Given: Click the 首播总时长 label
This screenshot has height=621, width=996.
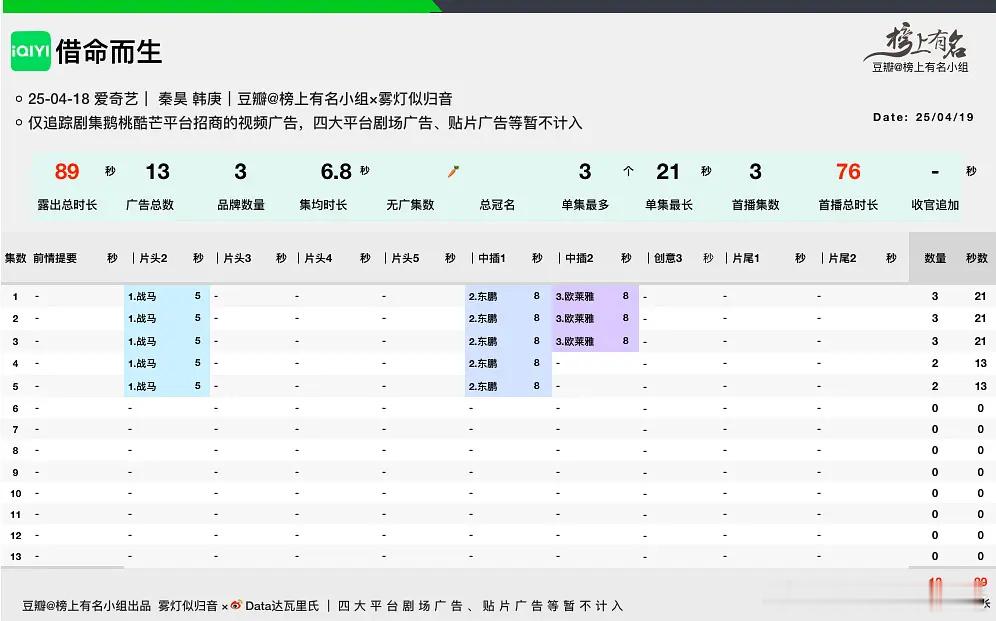Looking at the screenshot, I should pos(848,204).
